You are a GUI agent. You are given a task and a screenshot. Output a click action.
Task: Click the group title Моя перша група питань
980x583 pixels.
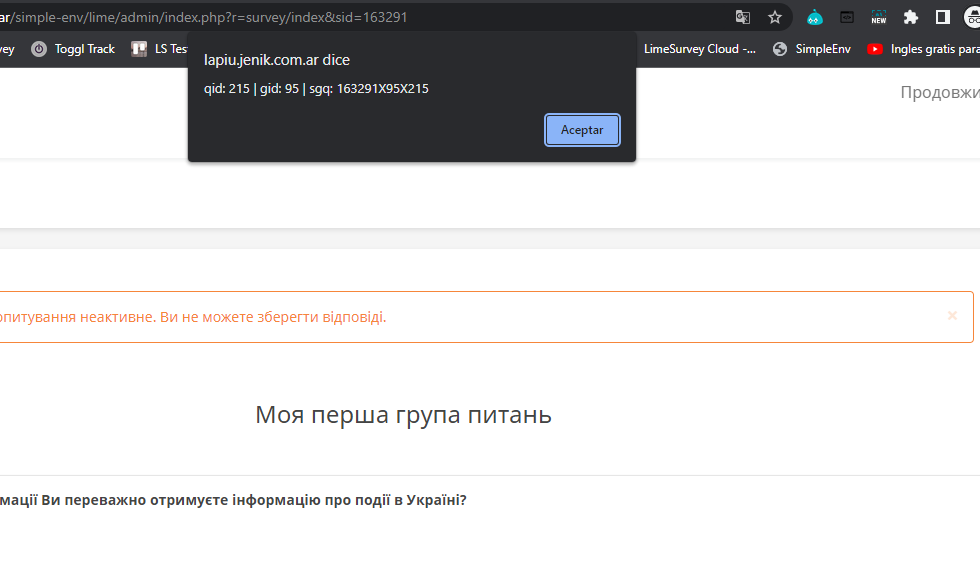[403, 414]
